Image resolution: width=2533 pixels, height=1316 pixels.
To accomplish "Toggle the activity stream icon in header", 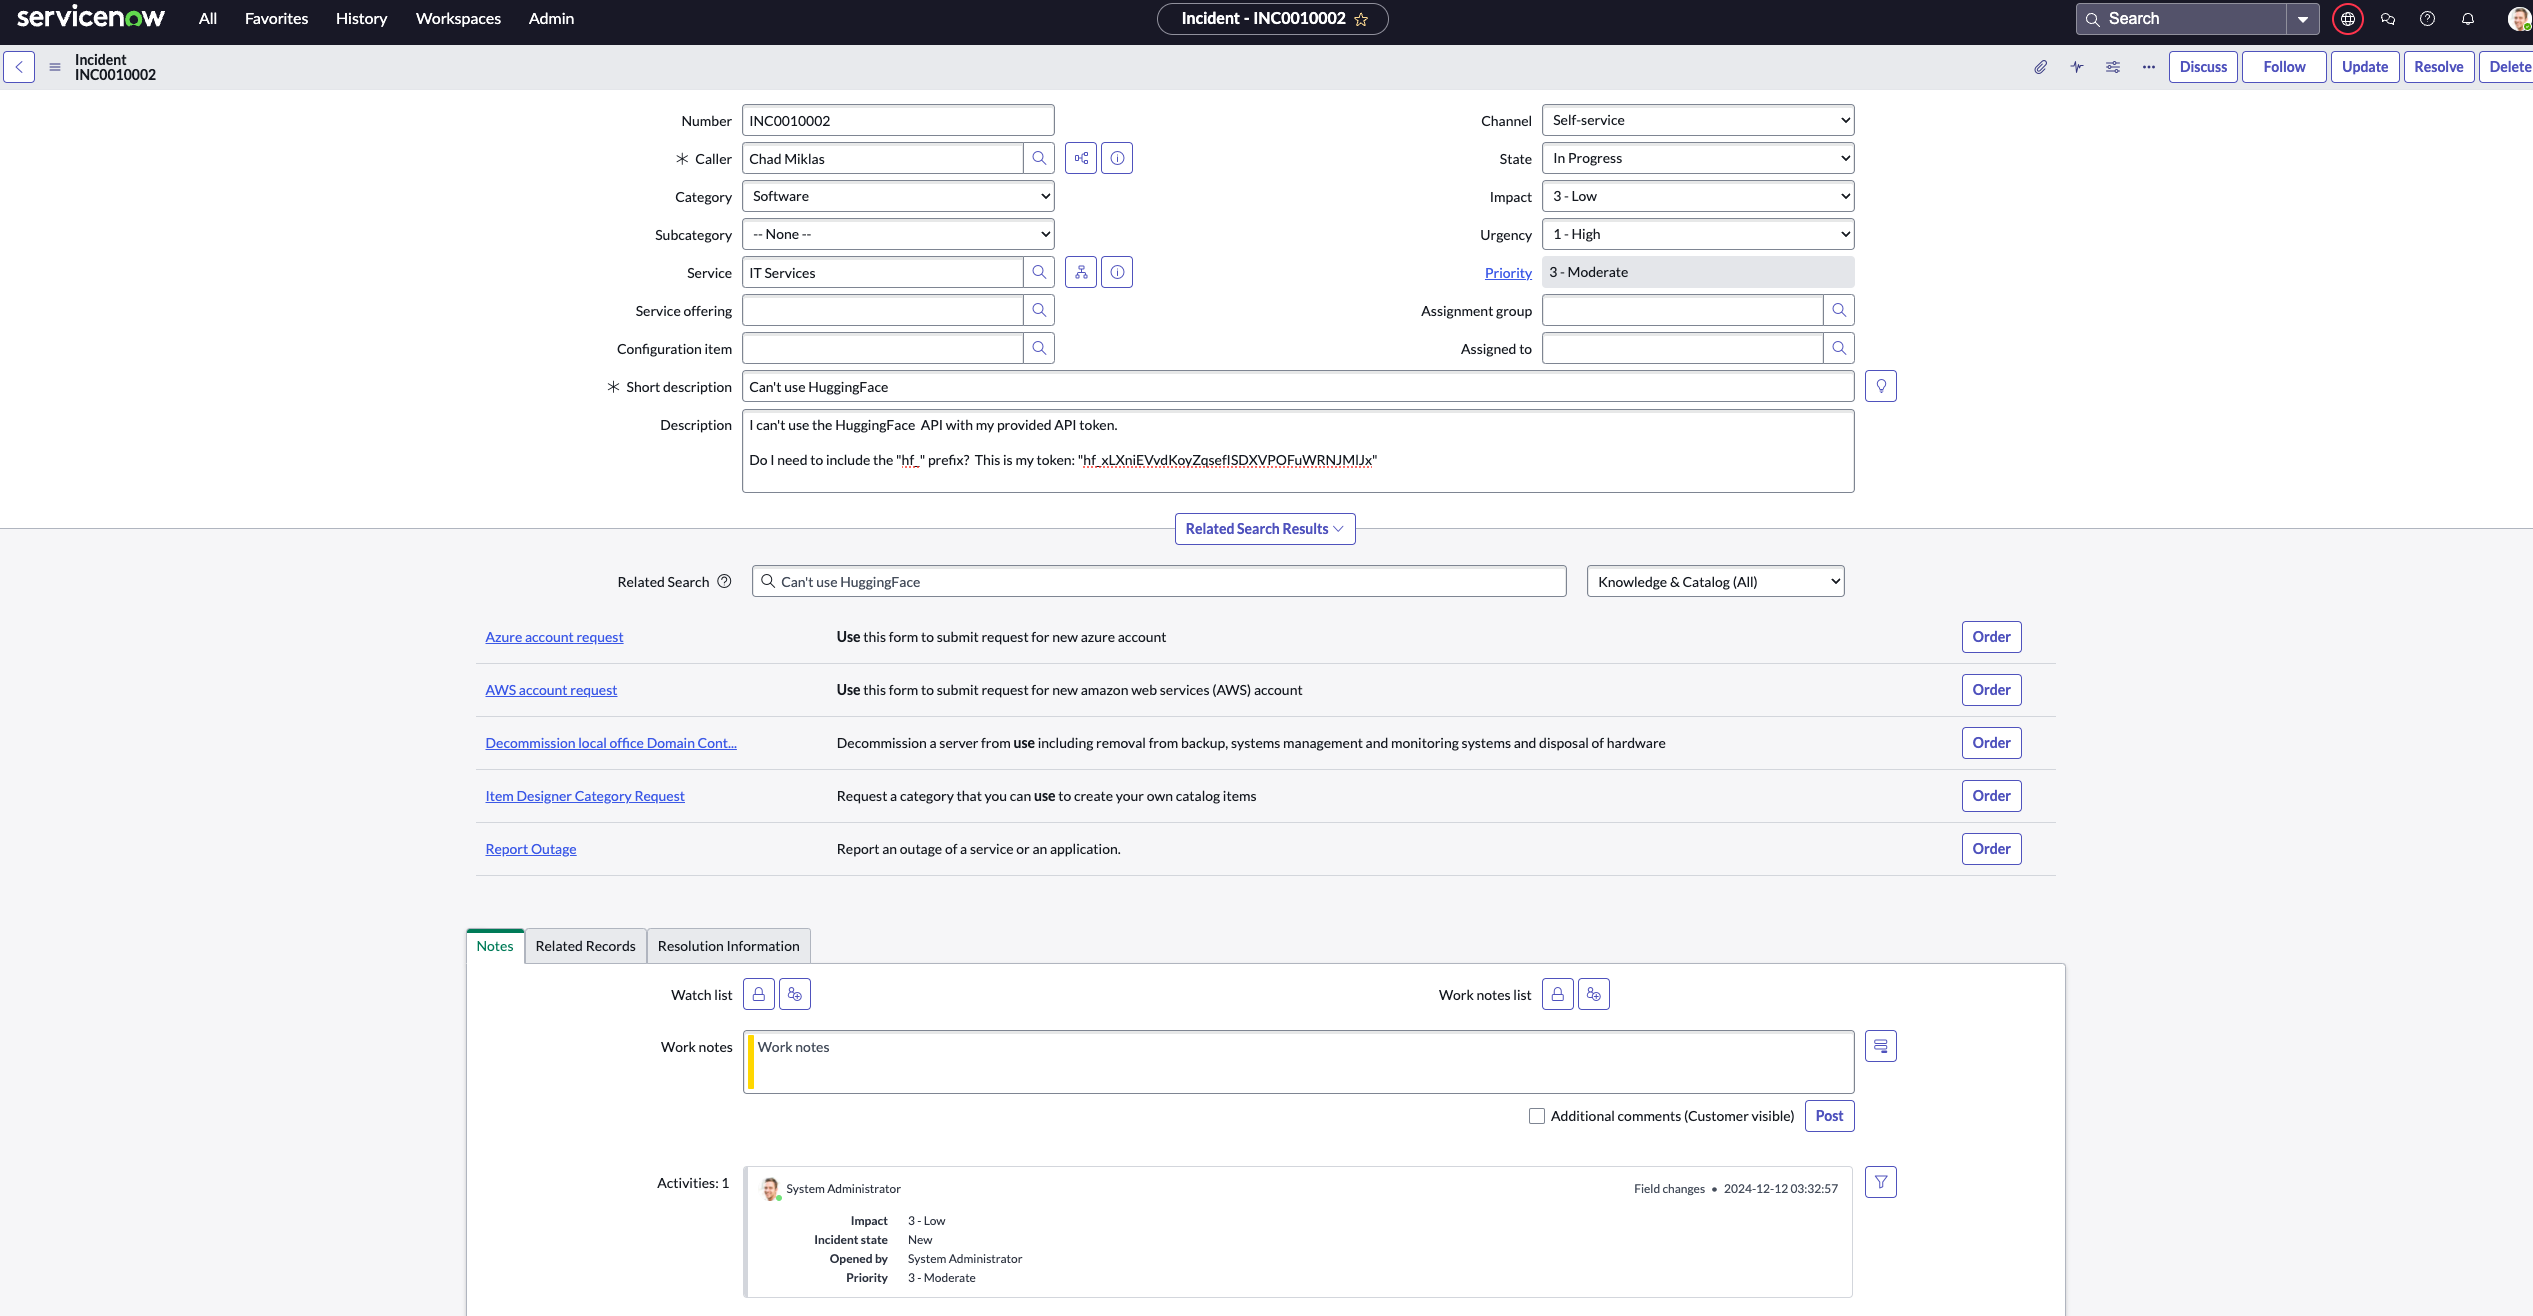I will coord(2077,67).
